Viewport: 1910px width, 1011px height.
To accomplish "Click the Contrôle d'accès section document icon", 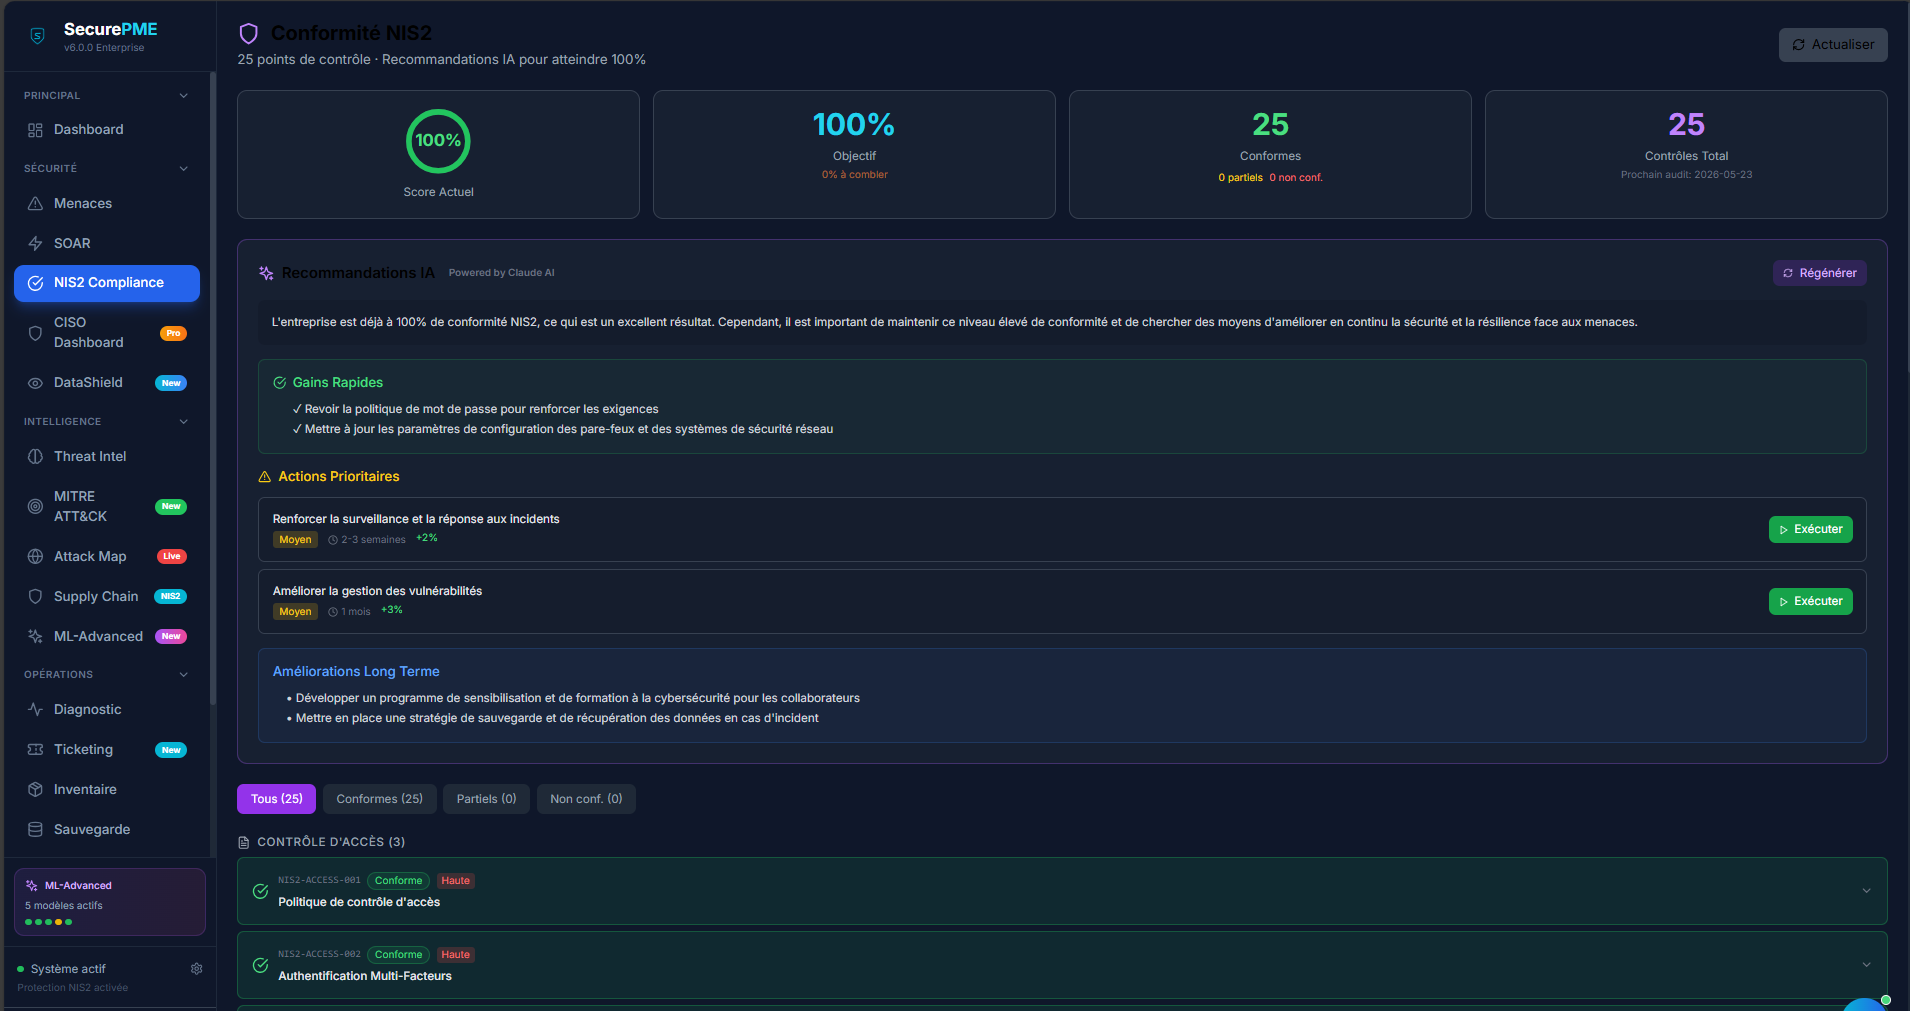I will [x=244, y=843].
